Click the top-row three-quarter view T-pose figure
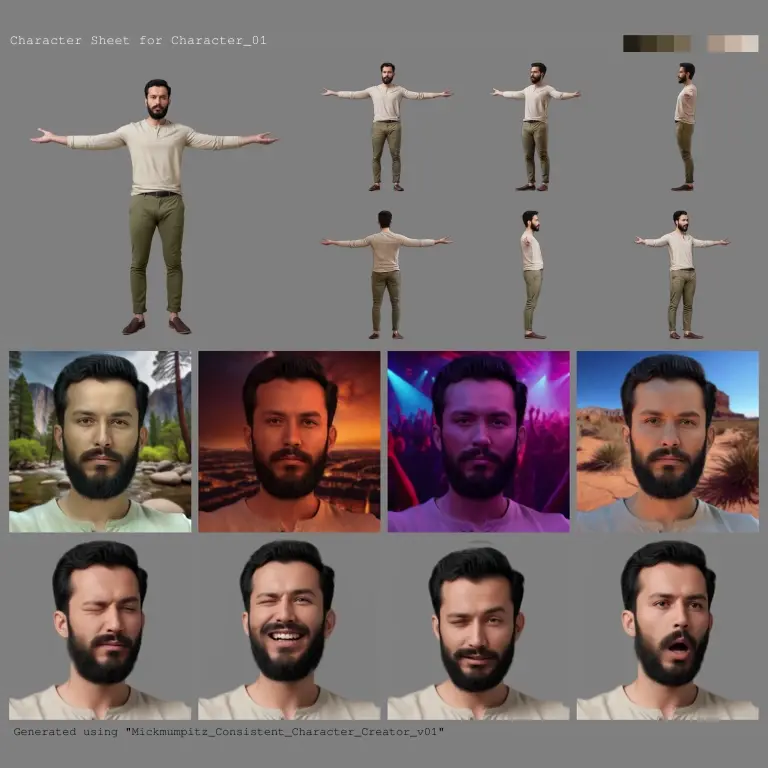The image size is (768, 768). coord(535,126)
